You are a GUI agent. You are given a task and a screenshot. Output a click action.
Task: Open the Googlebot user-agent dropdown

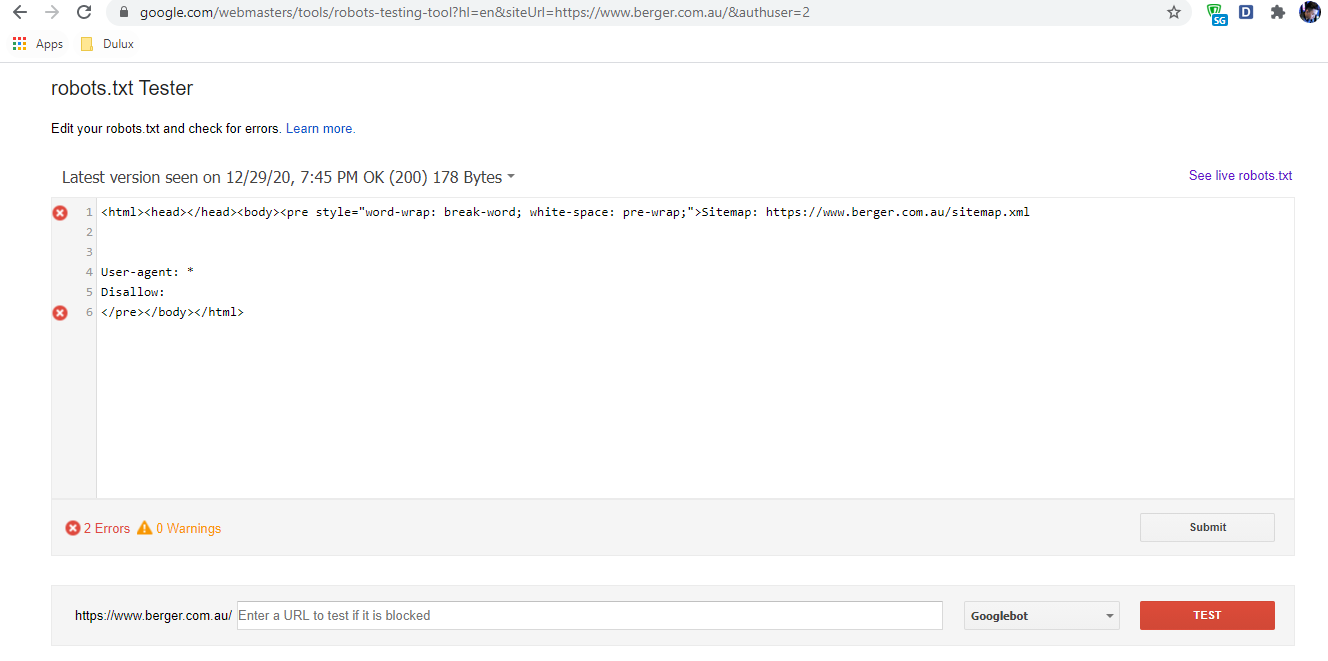pos(1041,616)
